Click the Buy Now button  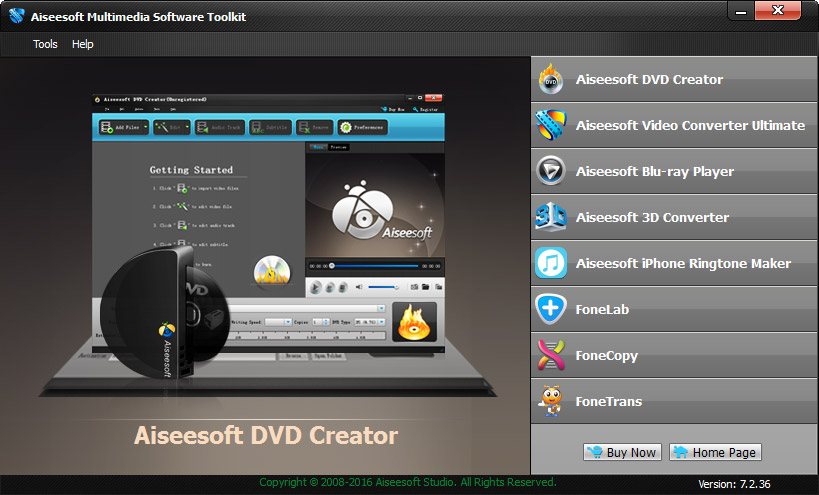[x=622, y=452]
